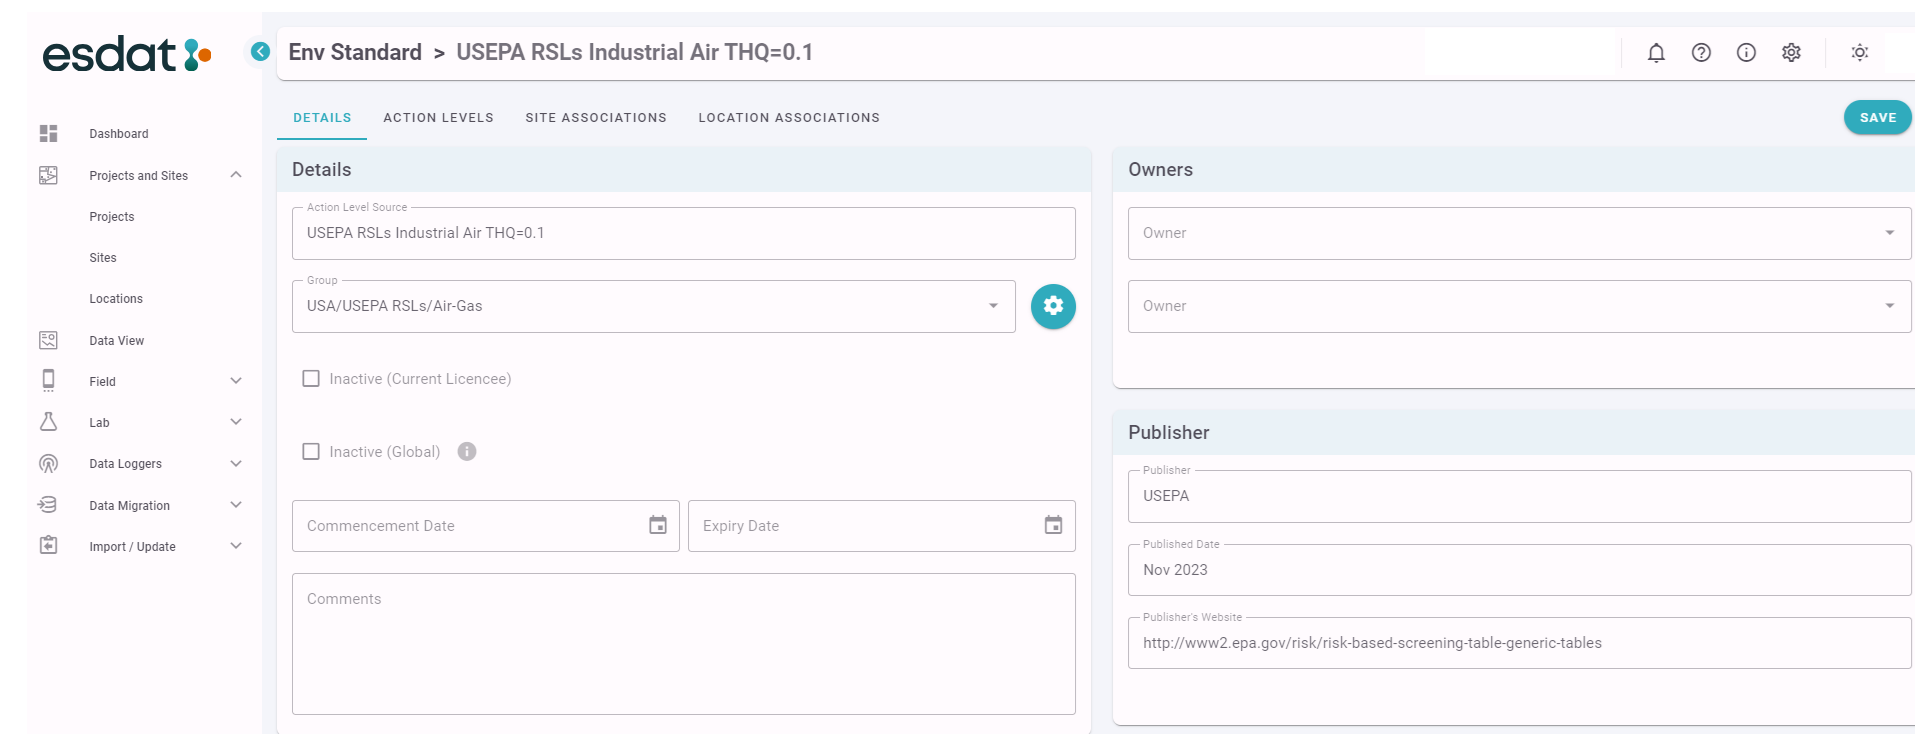Click the Commencement Date field
This screenshot has width=1915, height=734.
click(x=486, y=526)
